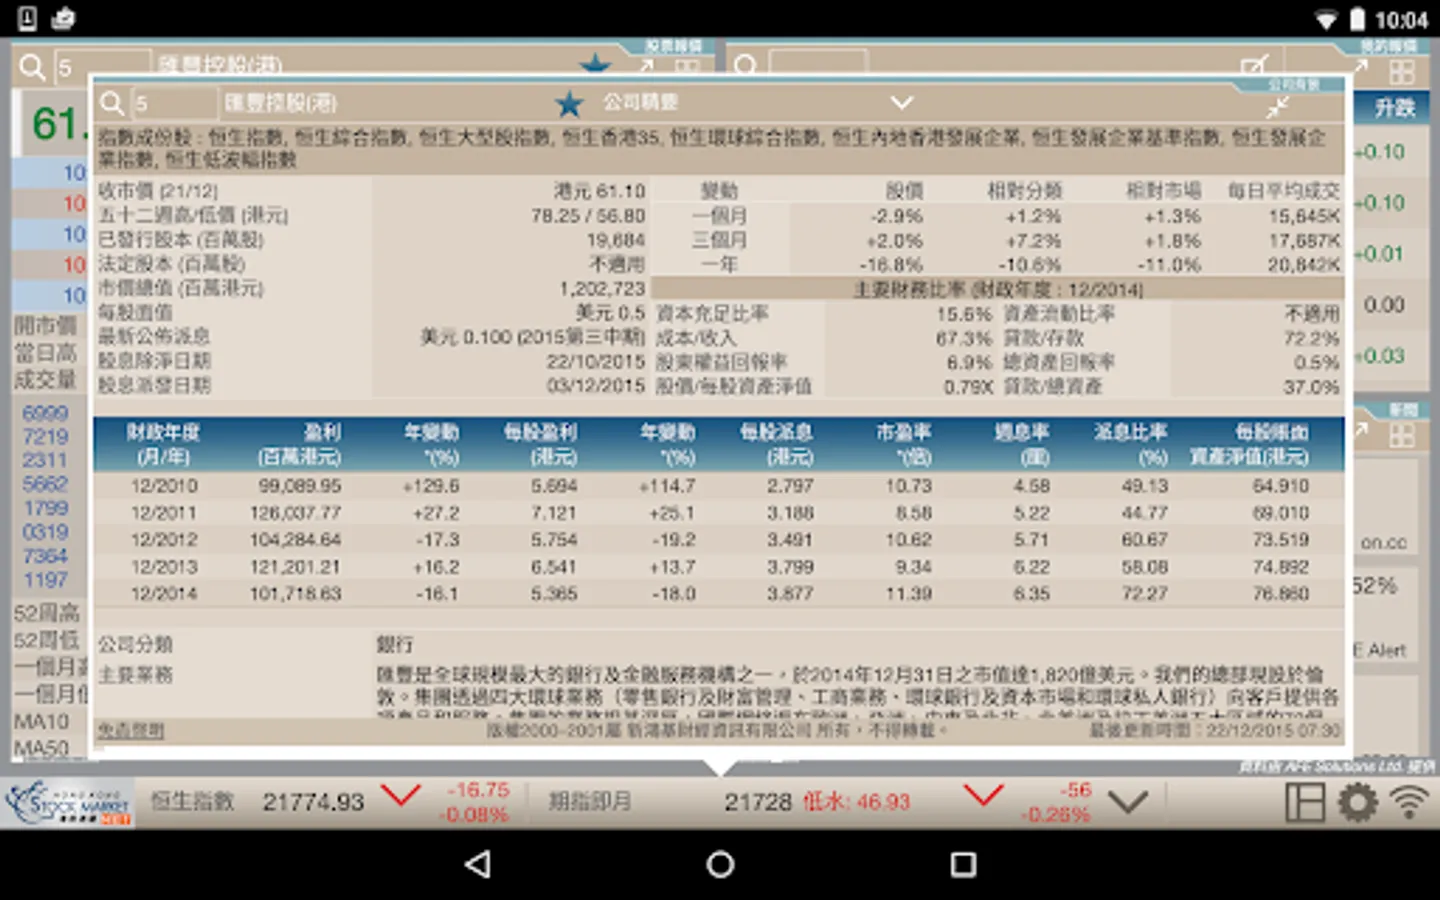The height and width of the screenshot is (900, 1440).
Task: Tap the on.cc news source label
Action: 1384,543
